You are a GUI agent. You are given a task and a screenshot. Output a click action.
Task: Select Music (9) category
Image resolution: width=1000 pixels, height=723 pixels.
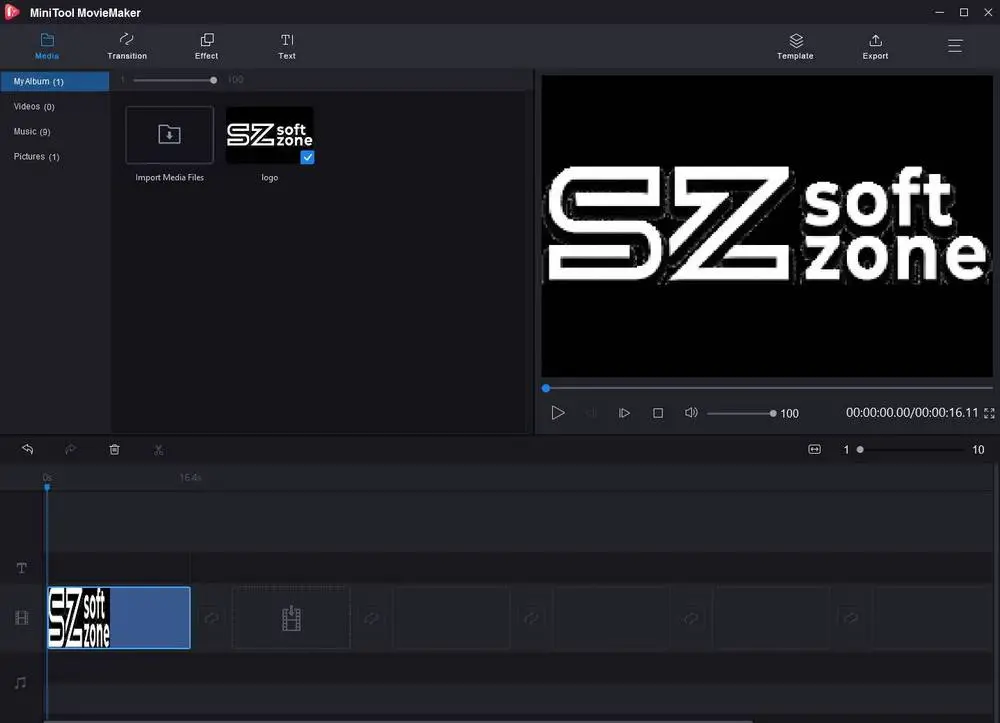(x=32, y=131)
